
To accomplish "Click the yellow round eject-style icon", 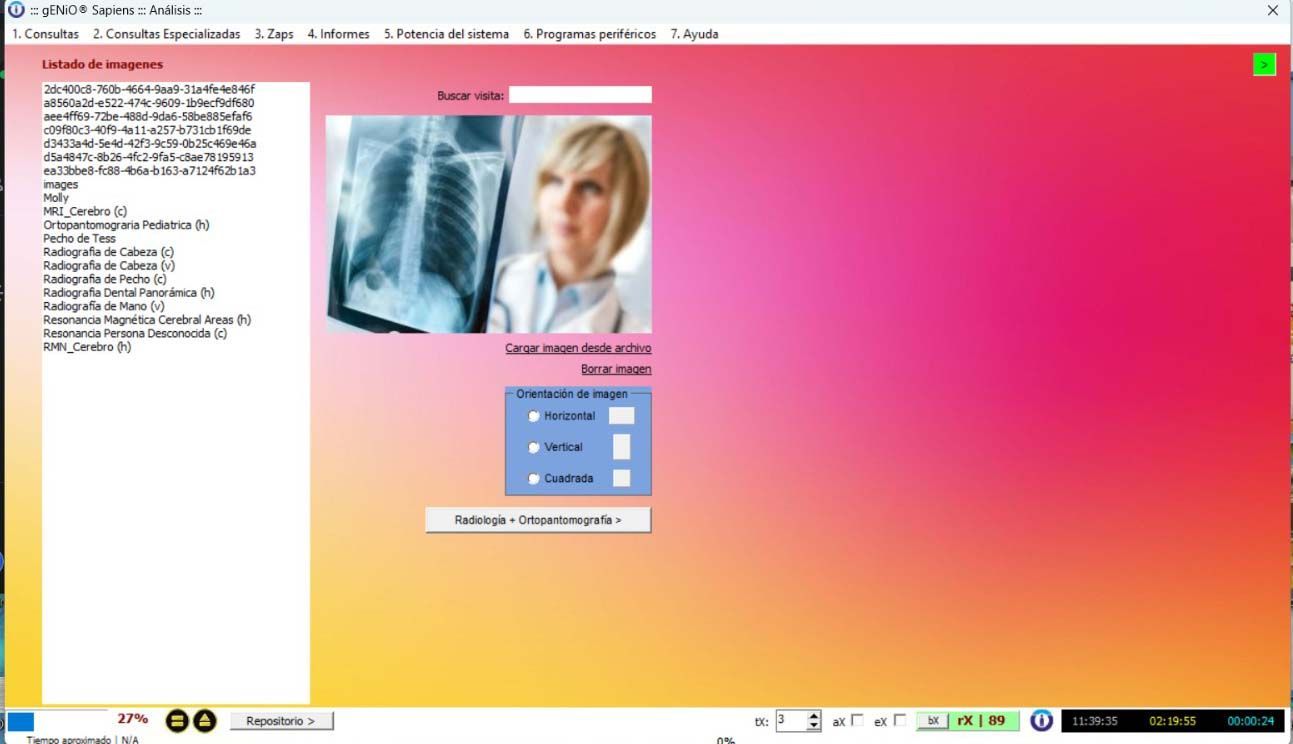I will (x=204, y=720).
